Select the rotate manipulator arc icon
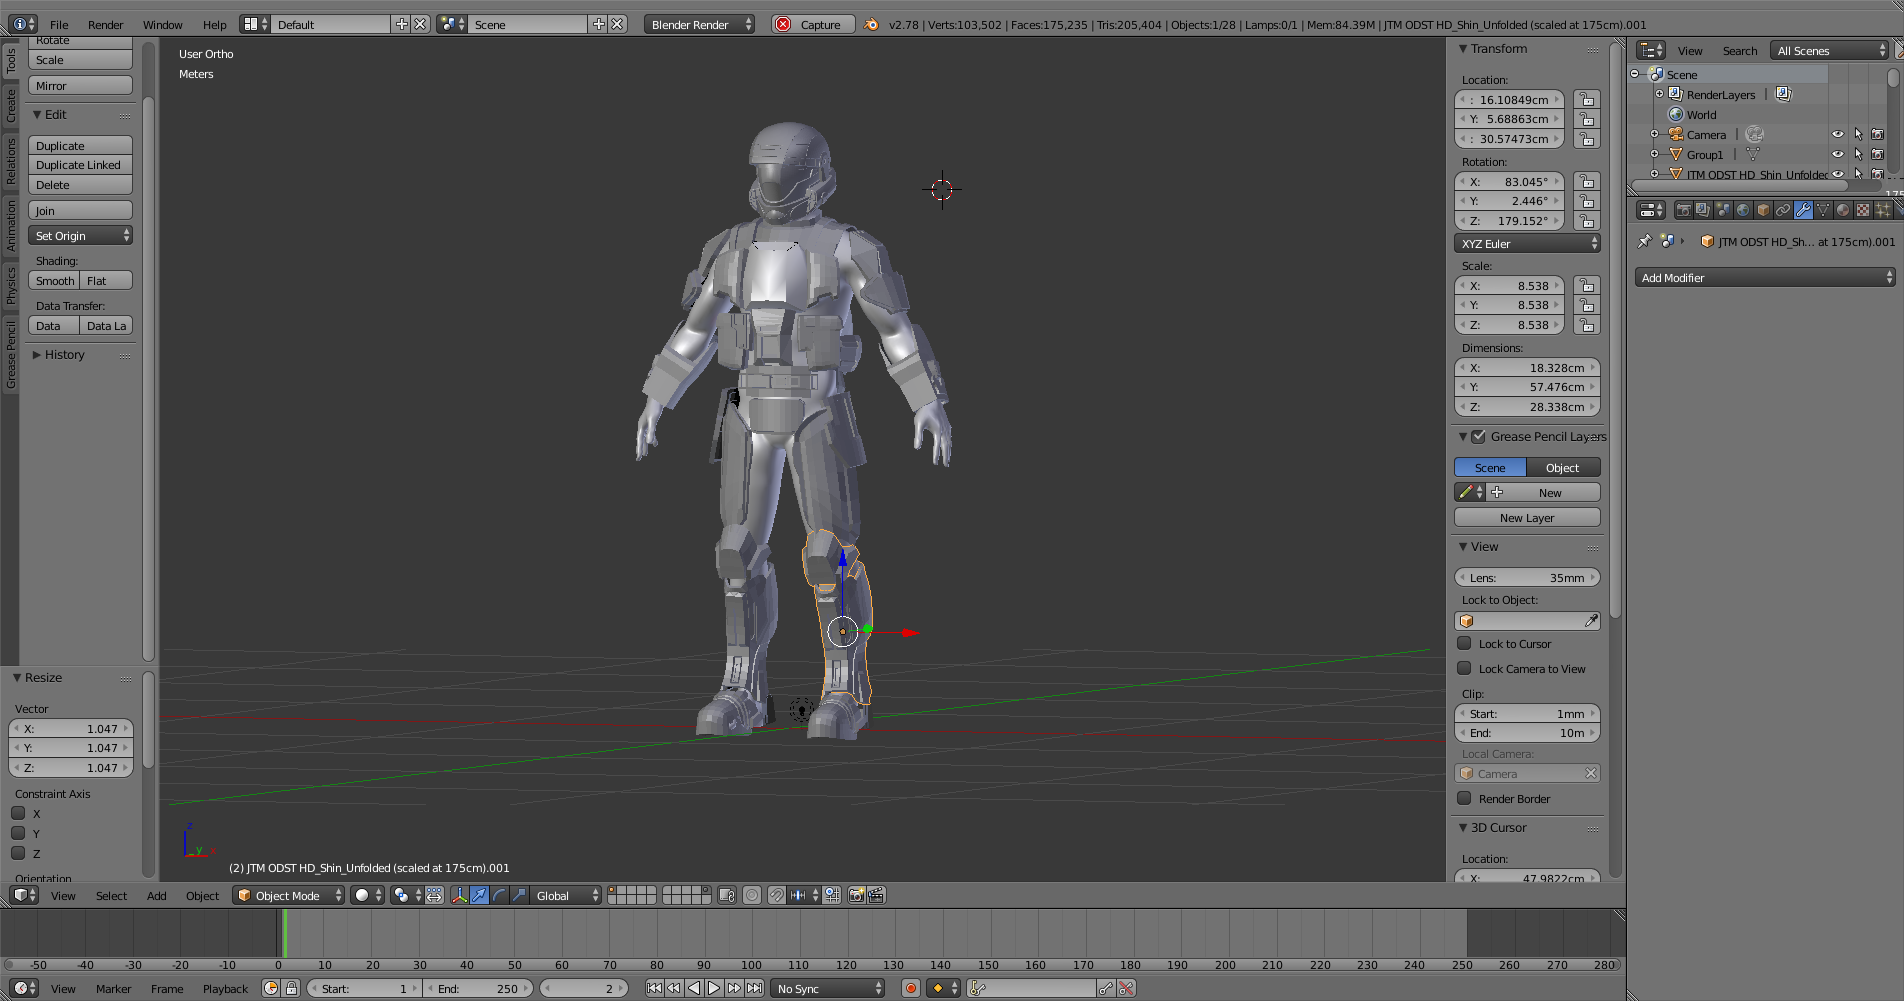The width and height of the screenshot is (1904, 1001). point(499,895)
